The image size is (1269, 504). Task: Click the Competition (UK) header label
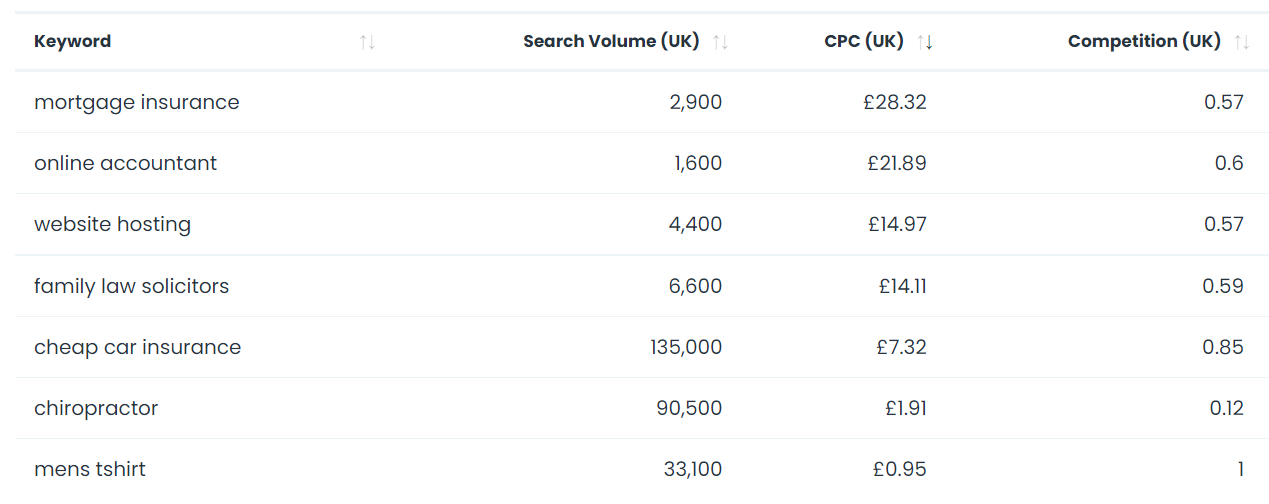(1143, 42)
